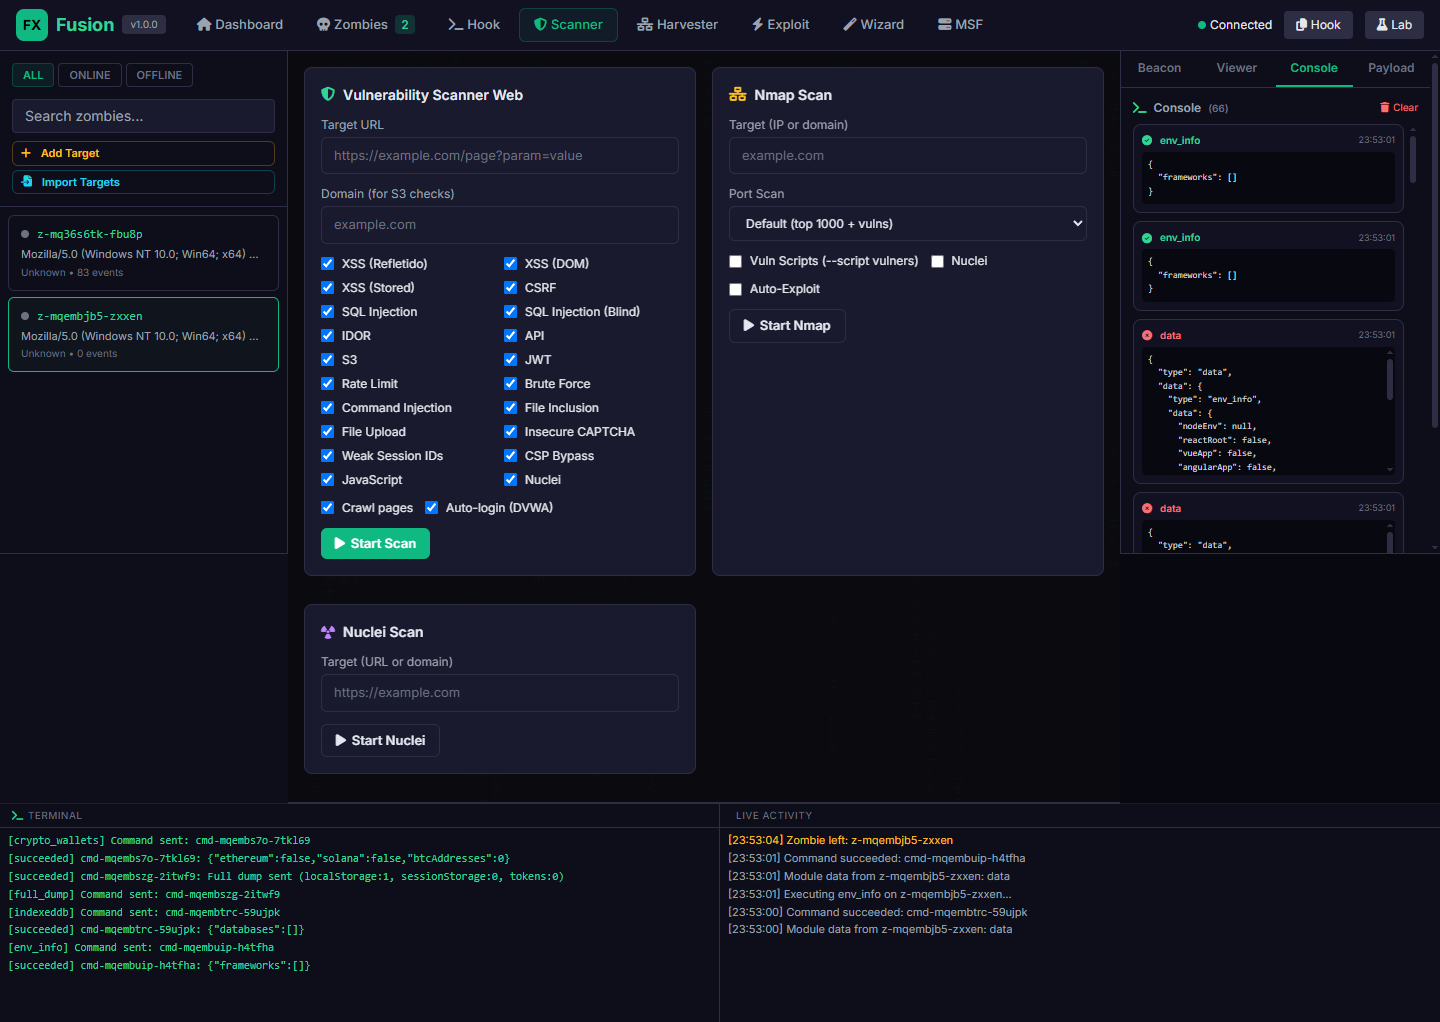Screen dimensions: 1440x1022
Task: Open the Wizard tab
Action: [x=874, y=25]
